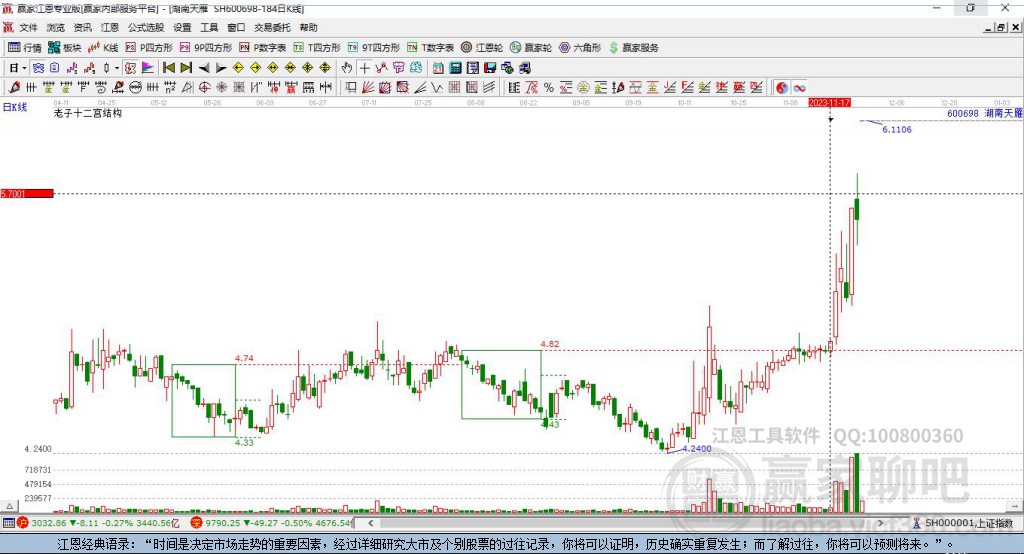Viewport: 1024px width, 554px height.
Task: Open the 板块 sector view
Action: point(65,48)
